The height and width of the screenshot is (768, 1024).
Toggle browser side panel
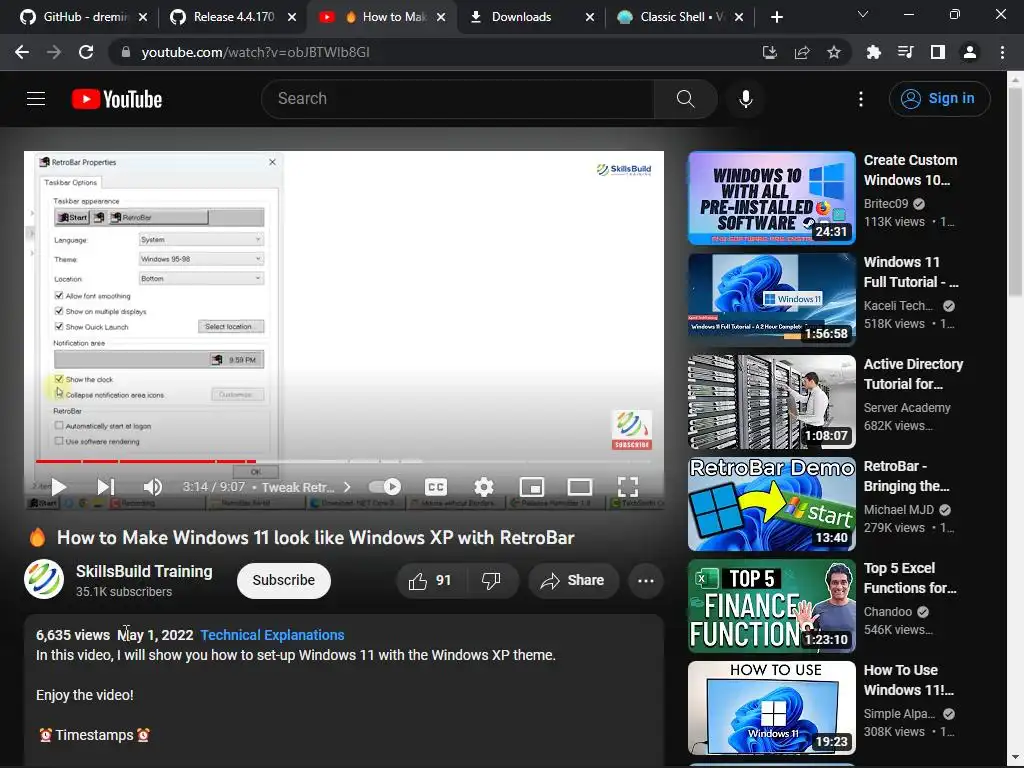(x=937, y=52)
